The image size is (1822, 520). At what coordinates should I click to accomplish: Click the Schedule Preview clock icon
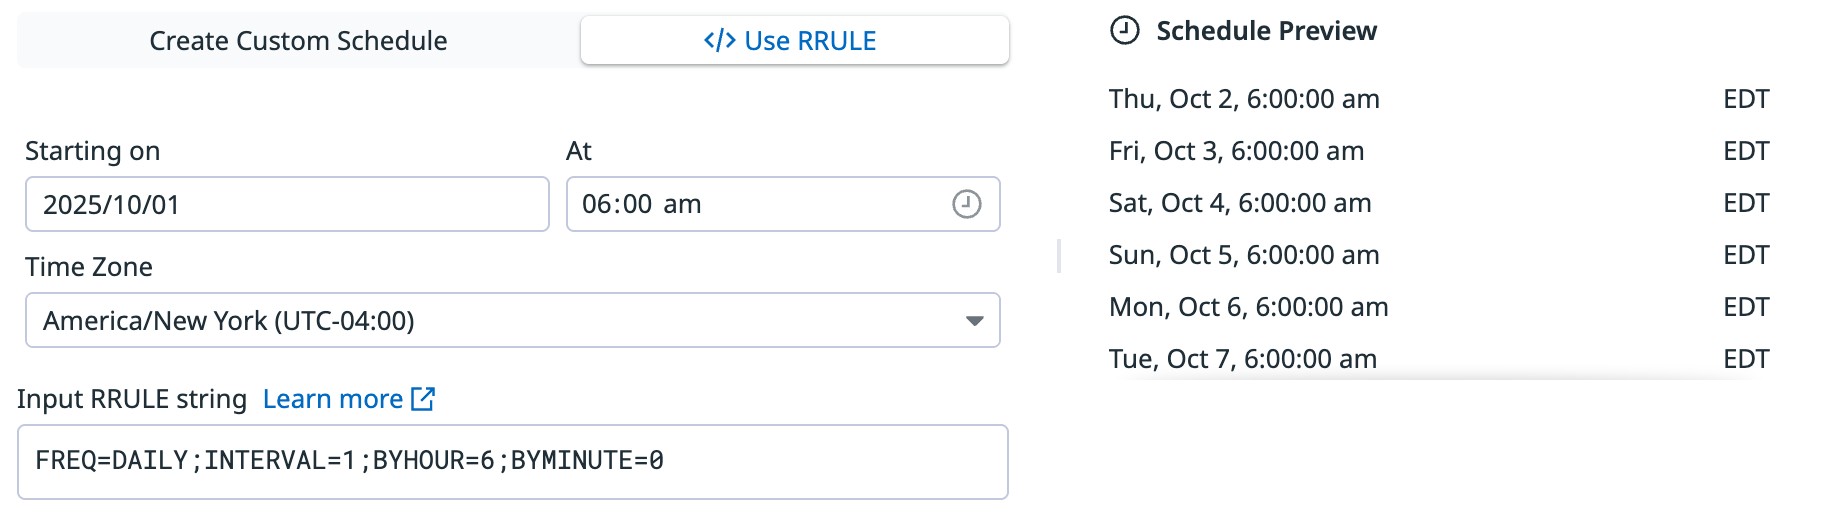pyautogui.click(x=1125, y=31)
